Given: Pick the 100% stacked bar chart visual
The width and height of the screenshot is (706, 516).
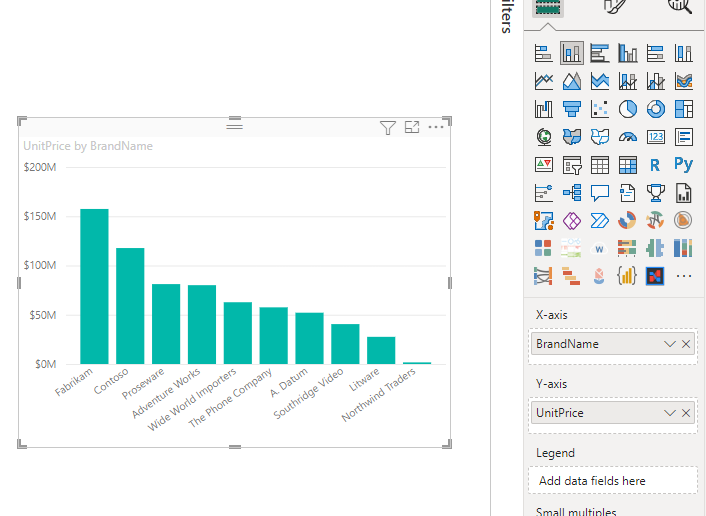Looking at the screenshot, I should pyautogui.click(x=656, y=53).
